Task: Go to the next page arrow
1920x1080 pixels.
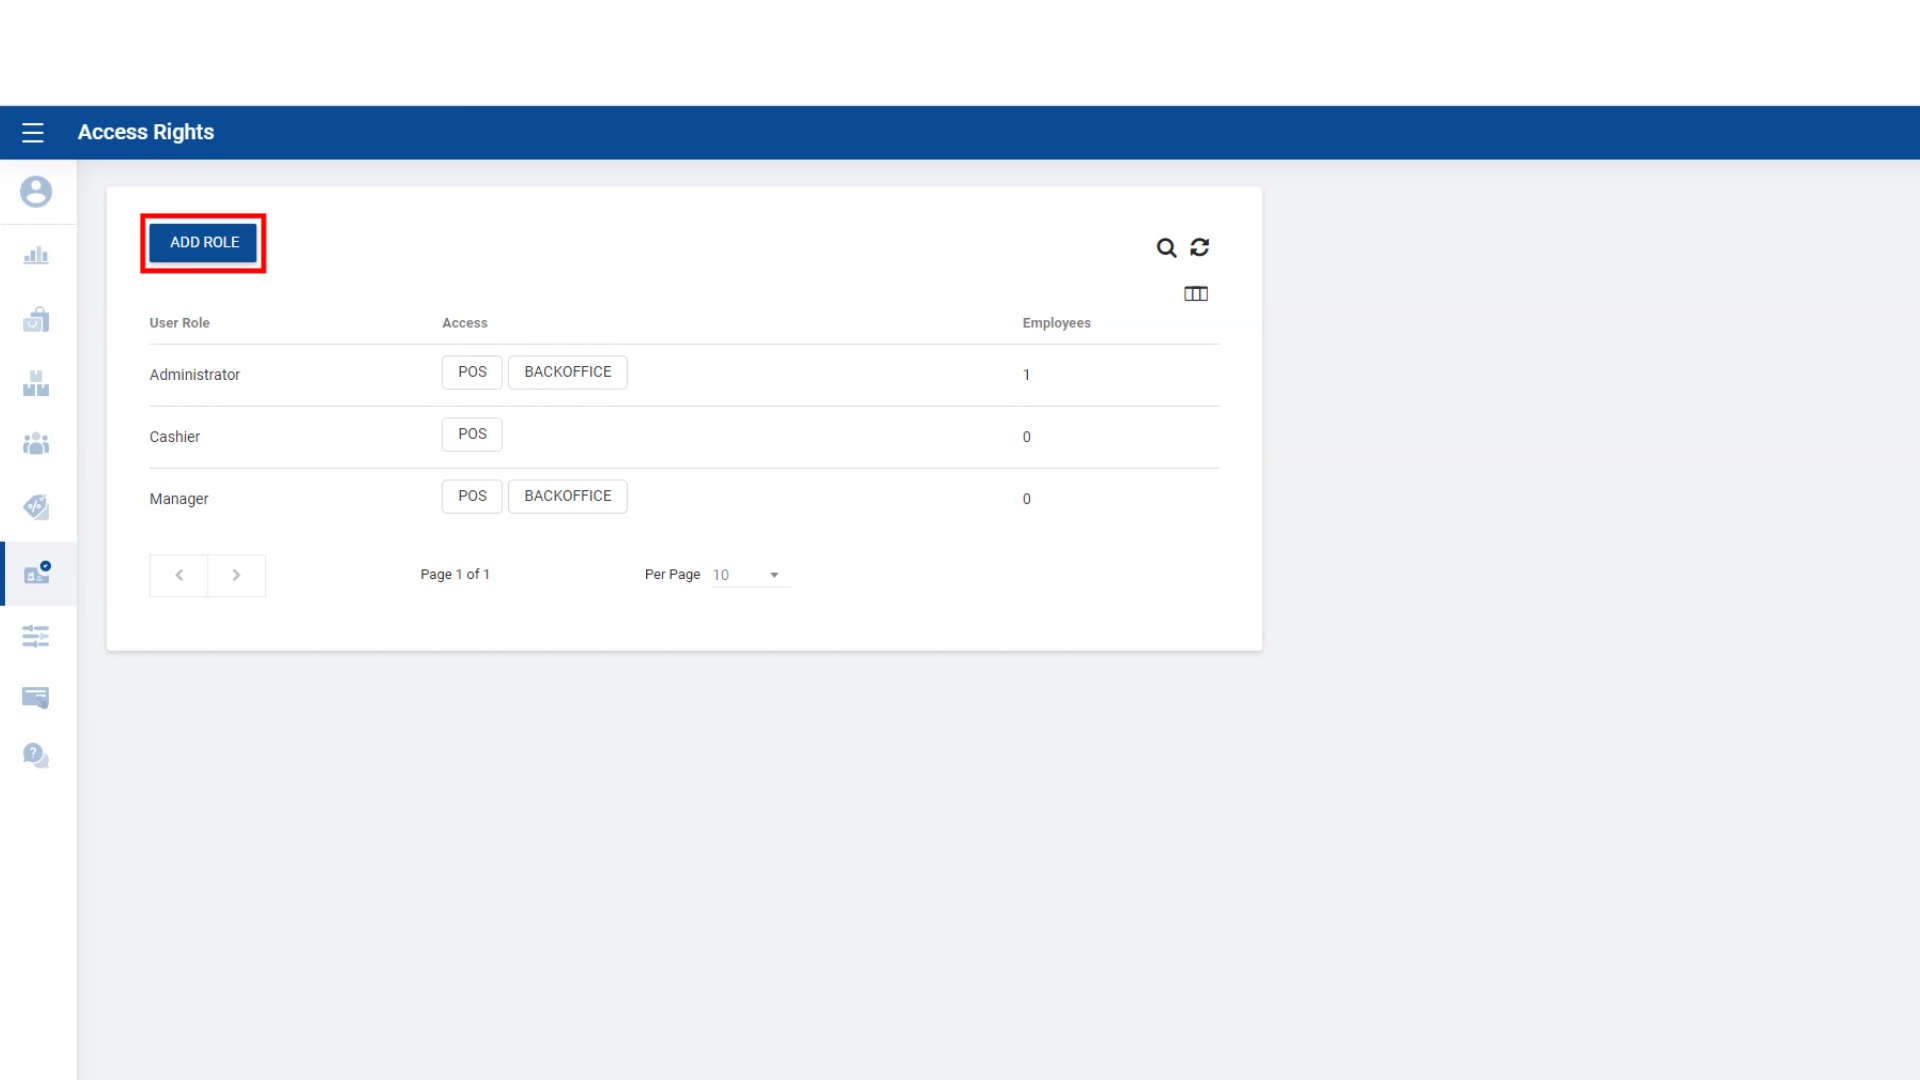Action: point(236,575)
